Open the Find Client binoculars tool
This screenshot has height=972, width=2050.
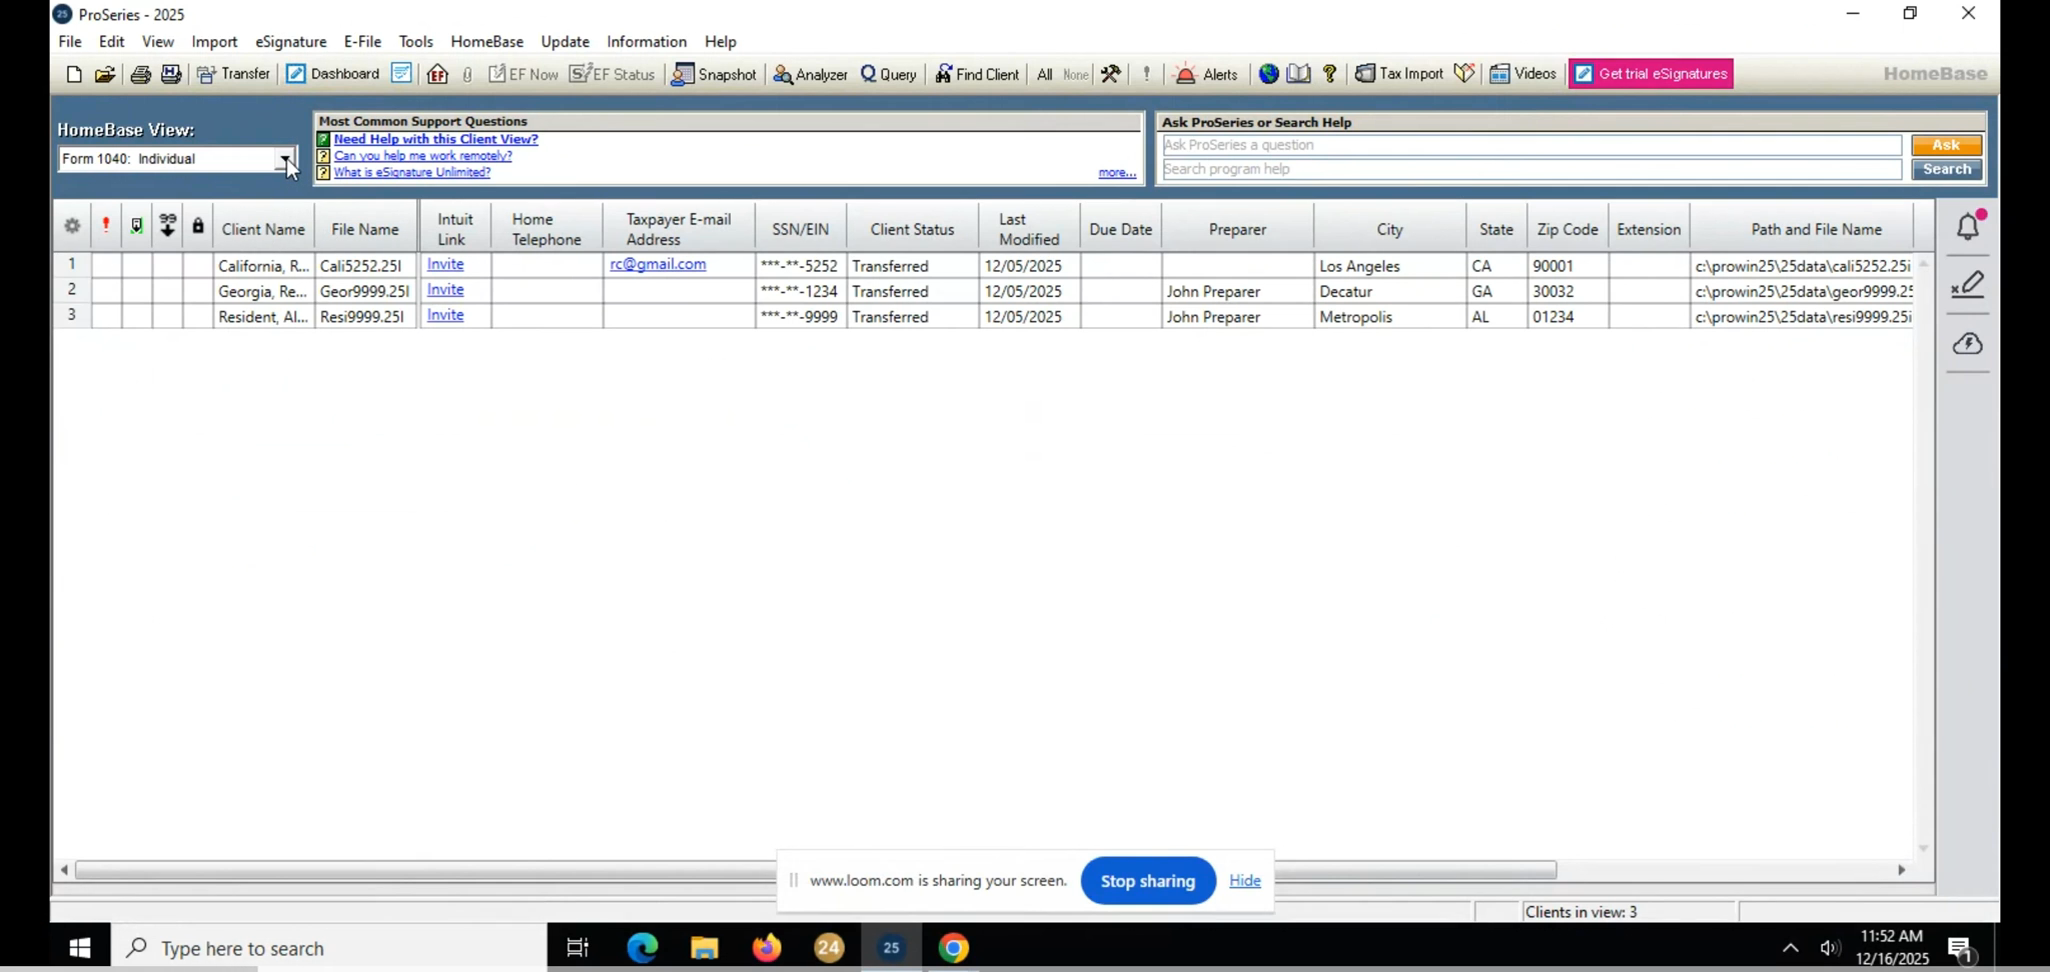977,74
